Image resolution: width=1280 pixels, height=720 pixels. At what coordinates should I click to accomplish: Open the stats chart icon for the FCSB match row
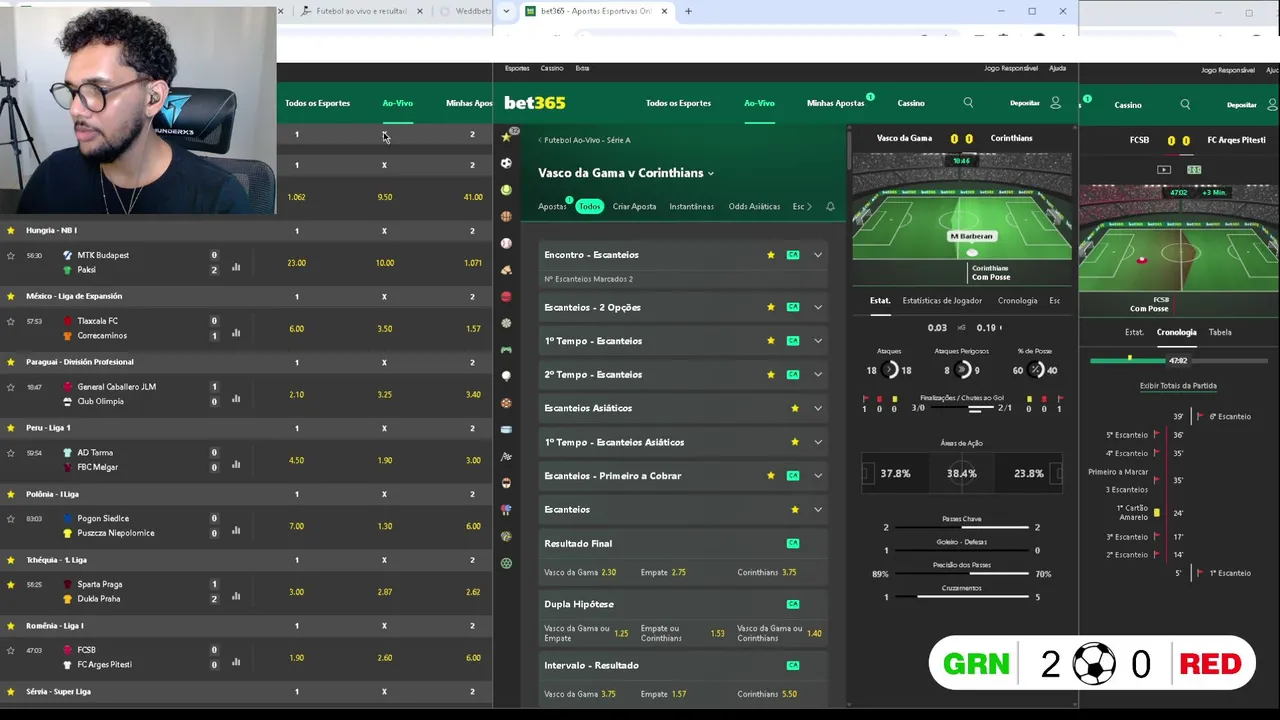tap(236, 661)
